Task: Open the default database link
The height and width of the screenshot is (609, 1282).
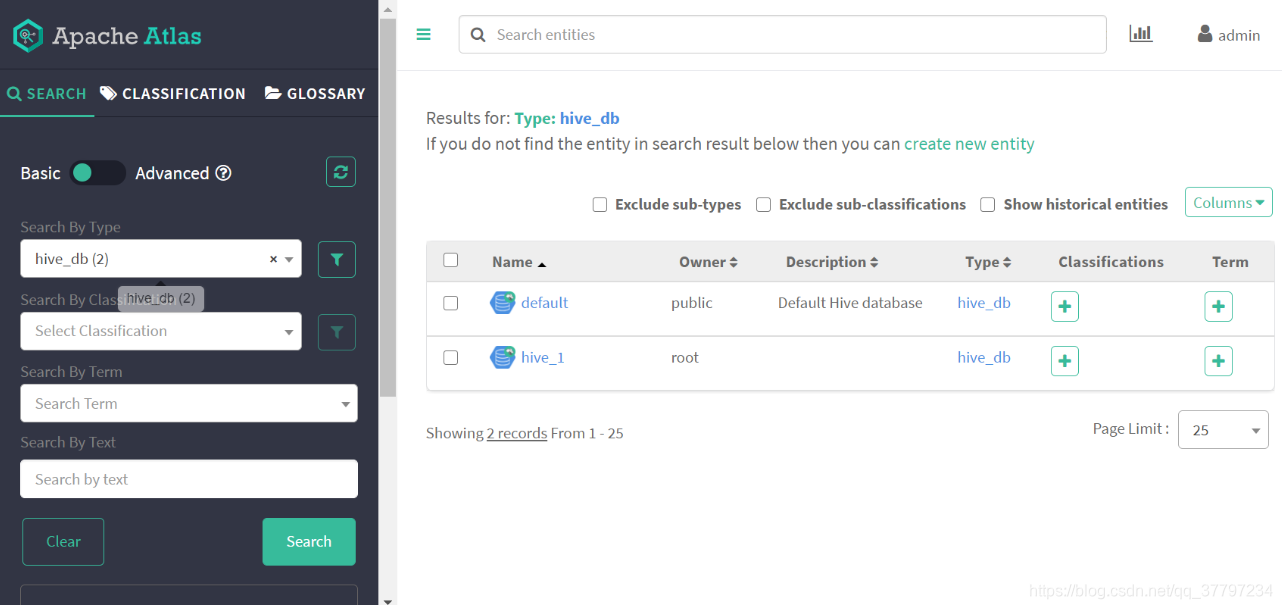Action: (x=544, y=302)
